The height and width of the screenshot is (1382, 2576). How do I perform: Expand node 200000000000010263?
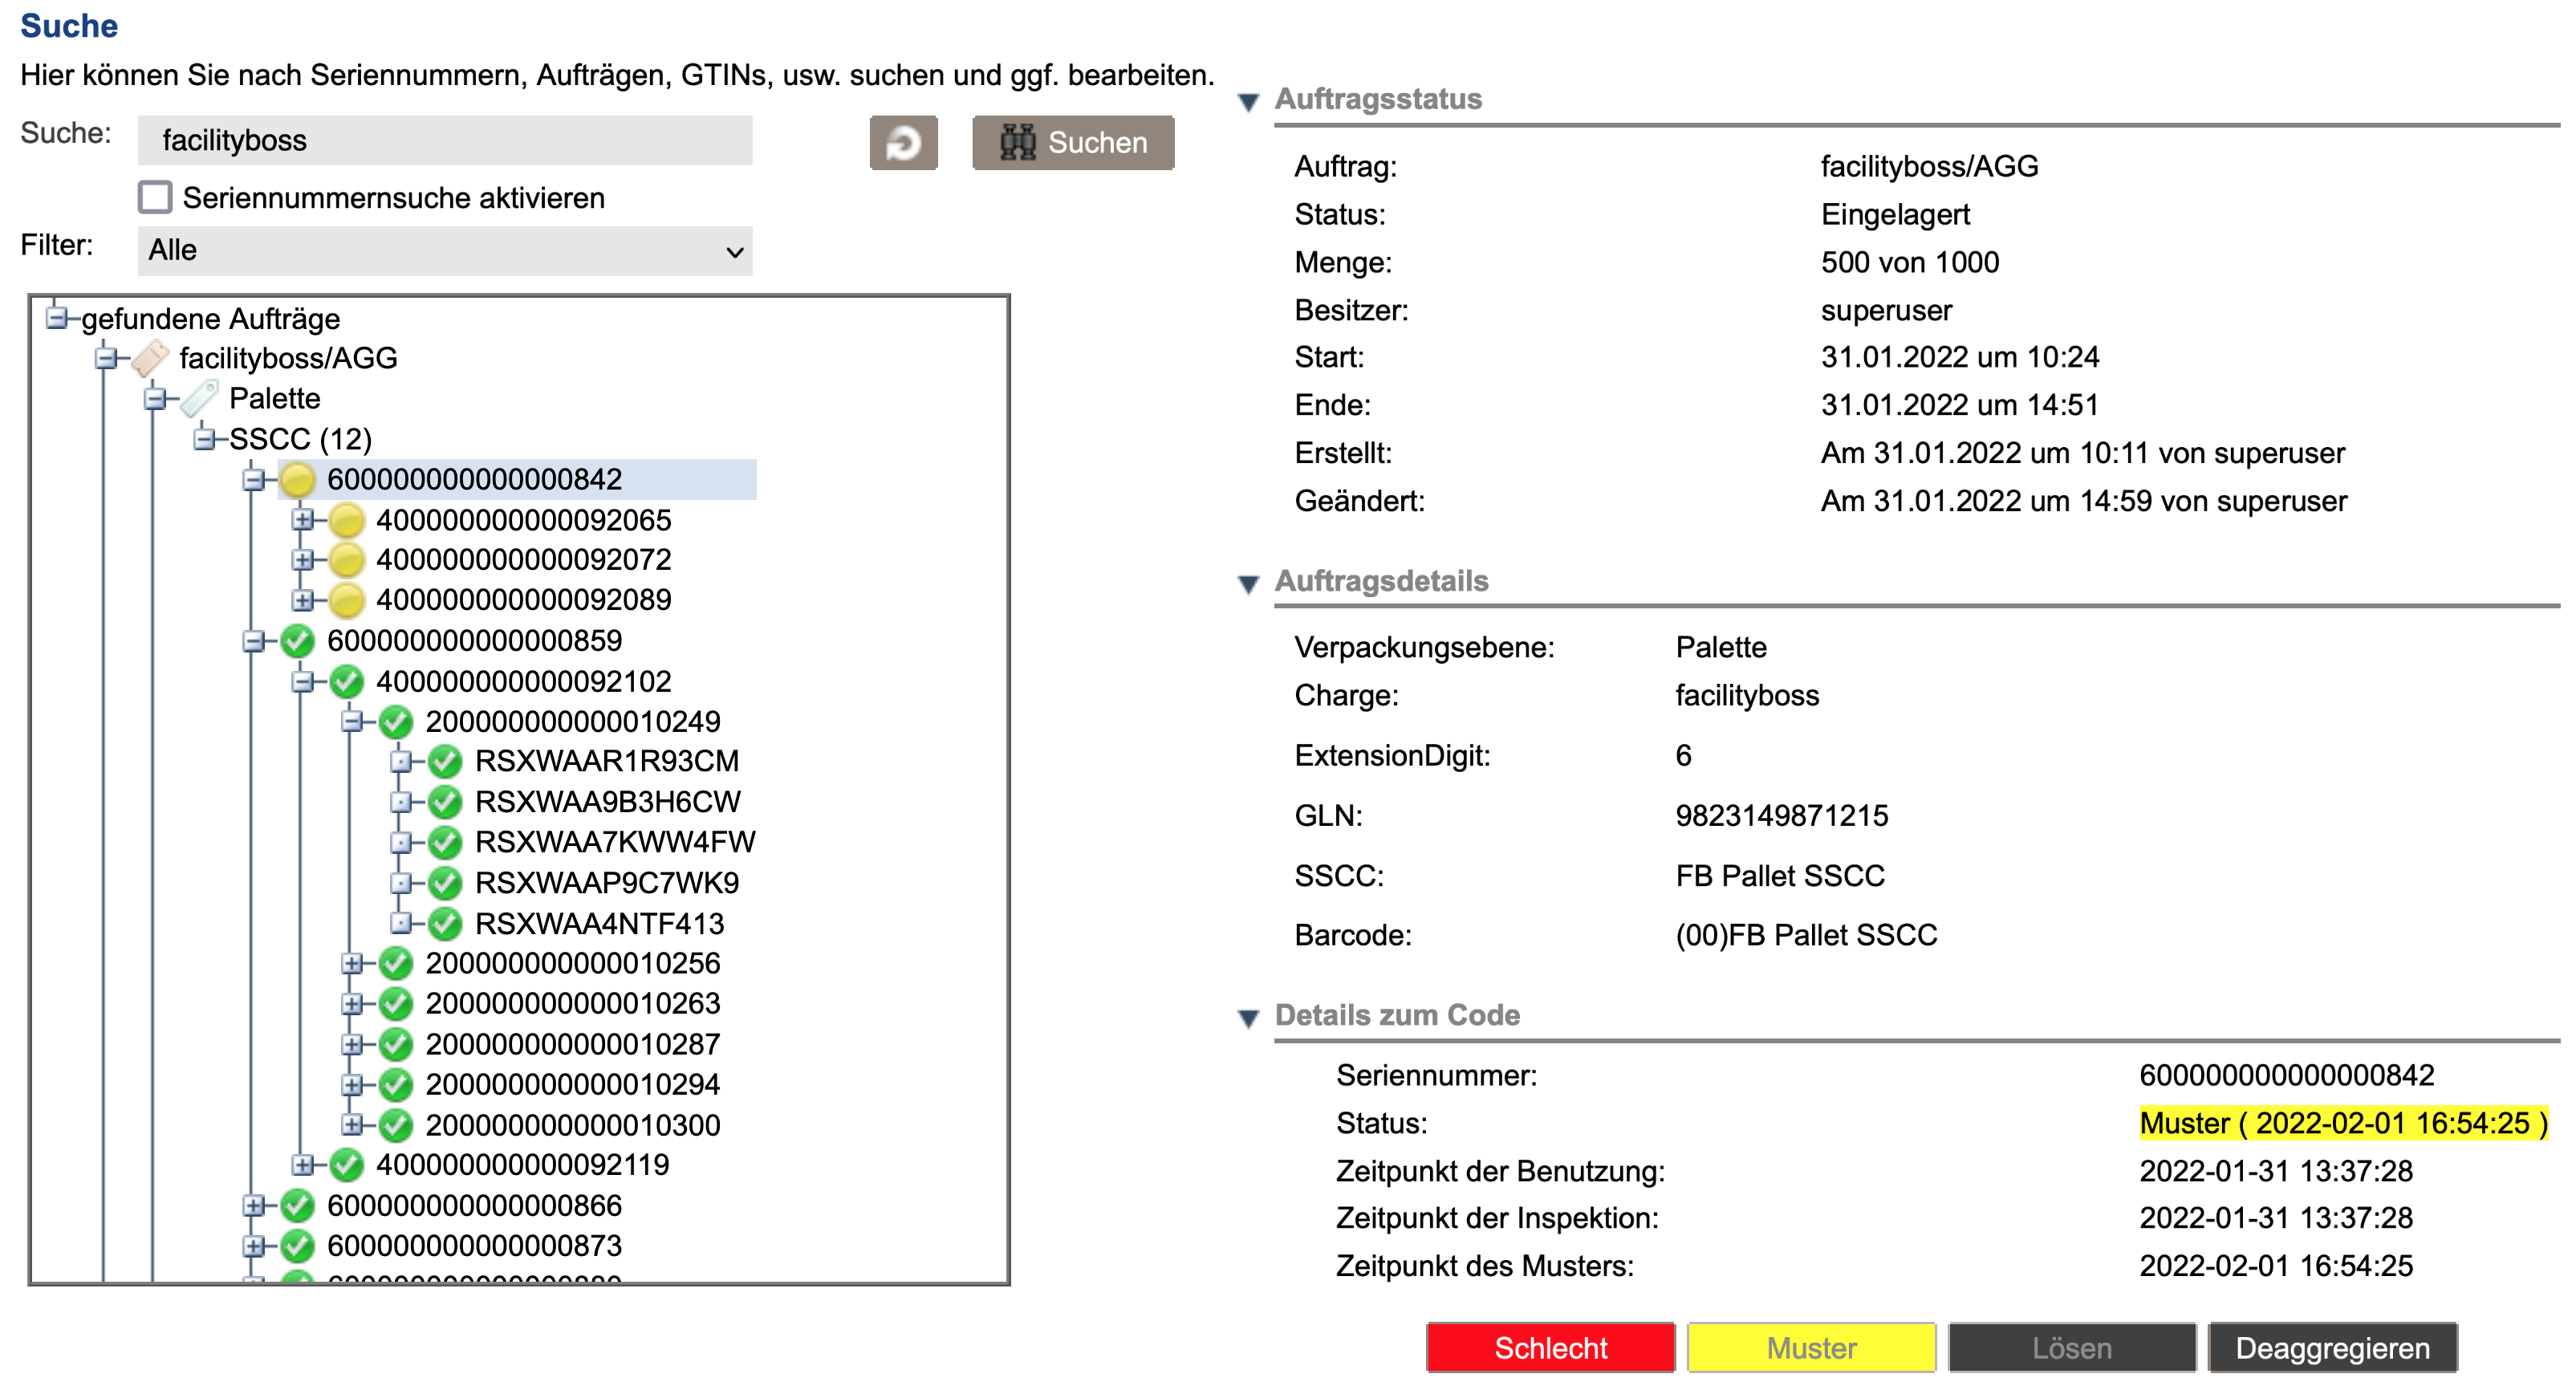(x=351, y=1003)
